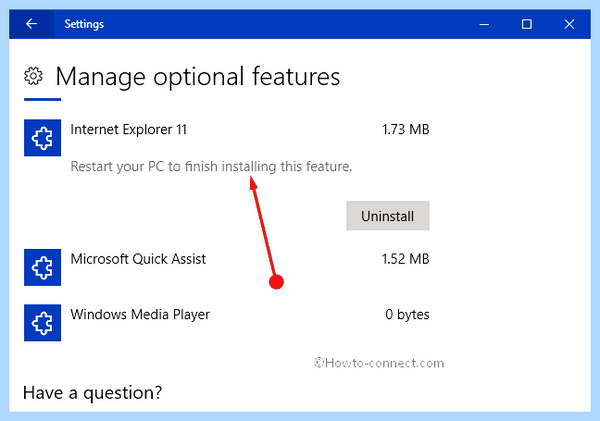Click the Restart your PC message text

click(211, 166)
